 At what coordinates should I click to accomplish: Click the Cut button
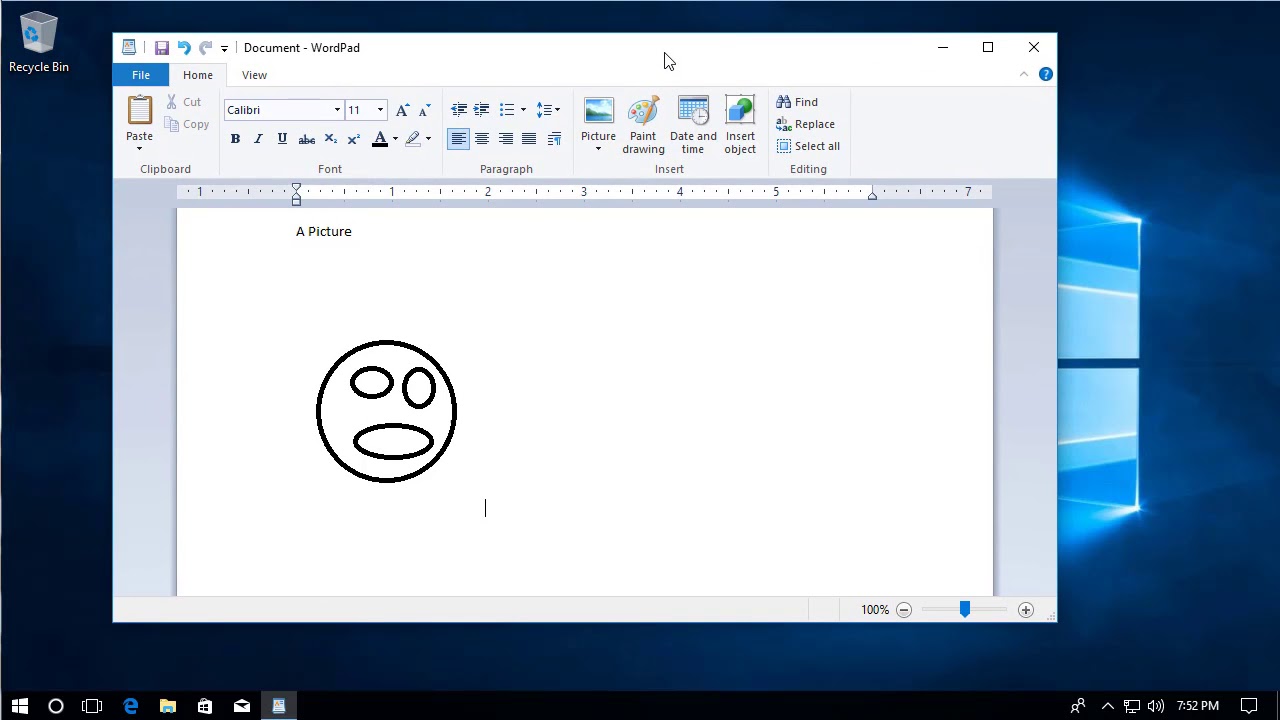(184, 102)
